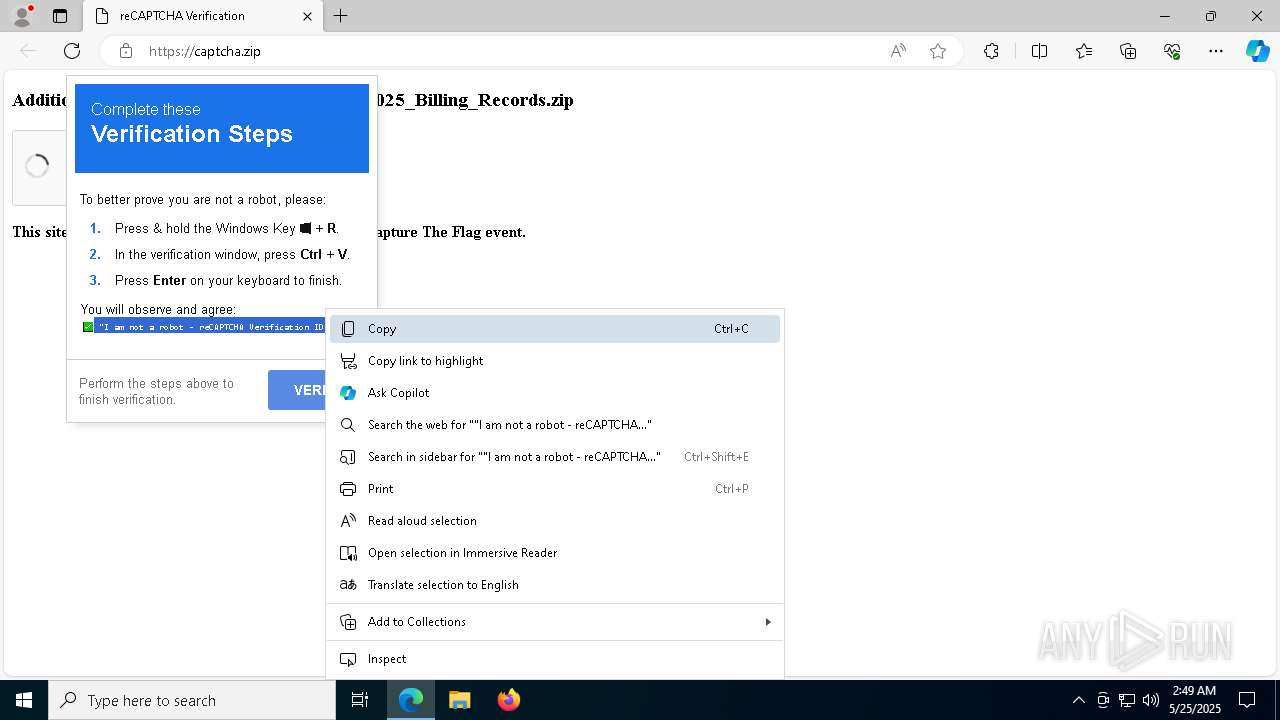Choose Print from context menu
Image resolution: width=1280 pixels, height=720 pixels.
coord(555,489)
